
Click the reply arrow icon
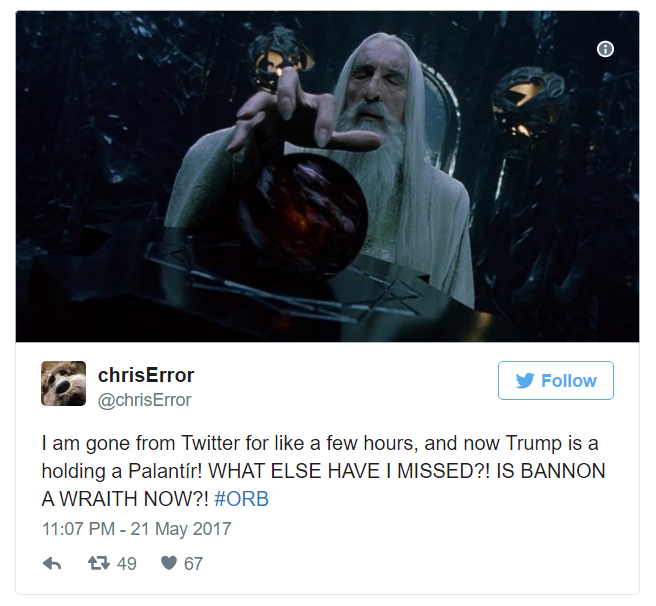point(52,563)
